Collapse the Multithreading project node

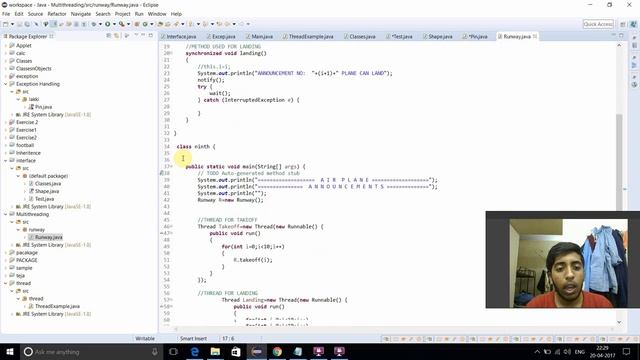pos(6,214)
